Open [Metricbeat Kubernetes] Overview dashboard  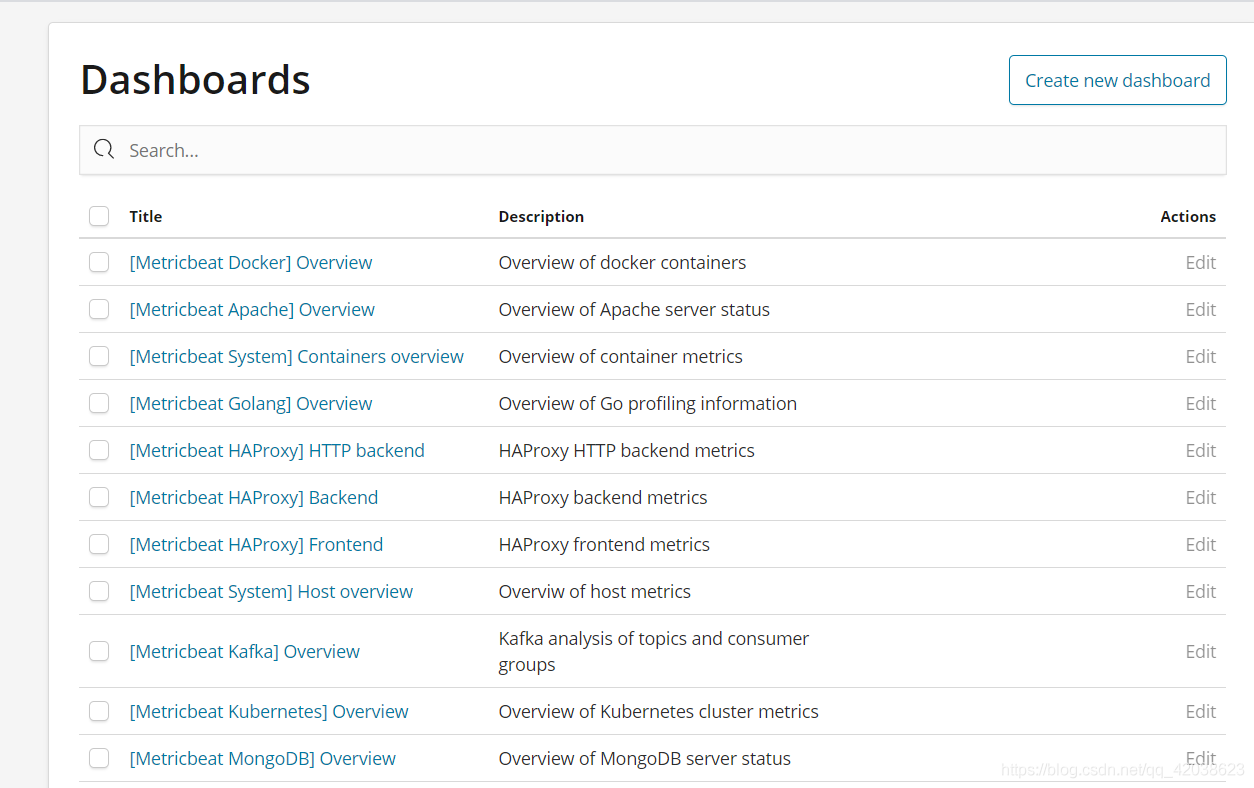(269, 711)
